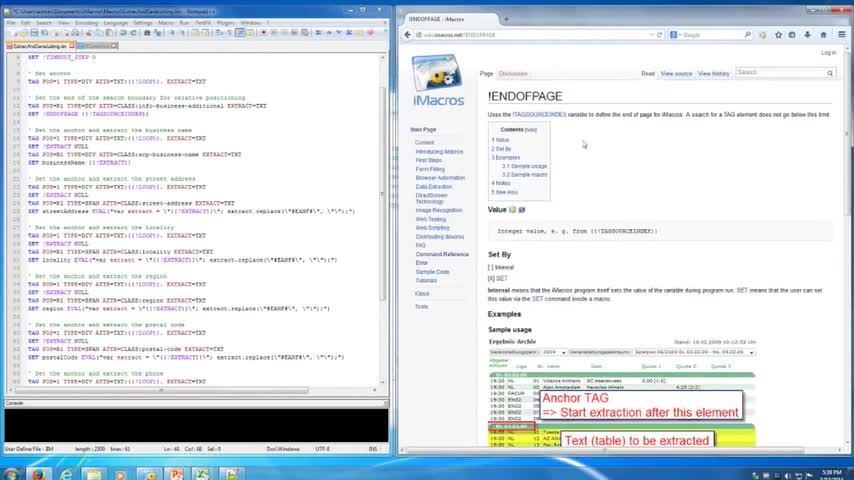This screenshot has width=854, height=480.
Task: Click the iMacros logo on wiki
Action: 438,81
